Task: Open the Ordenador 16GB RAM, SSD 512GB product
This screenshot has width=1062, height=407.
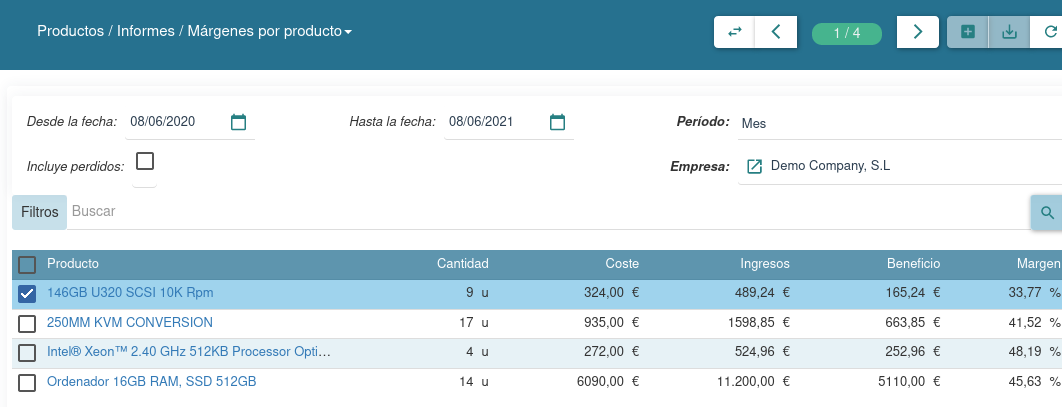Action: pos(151,382)
